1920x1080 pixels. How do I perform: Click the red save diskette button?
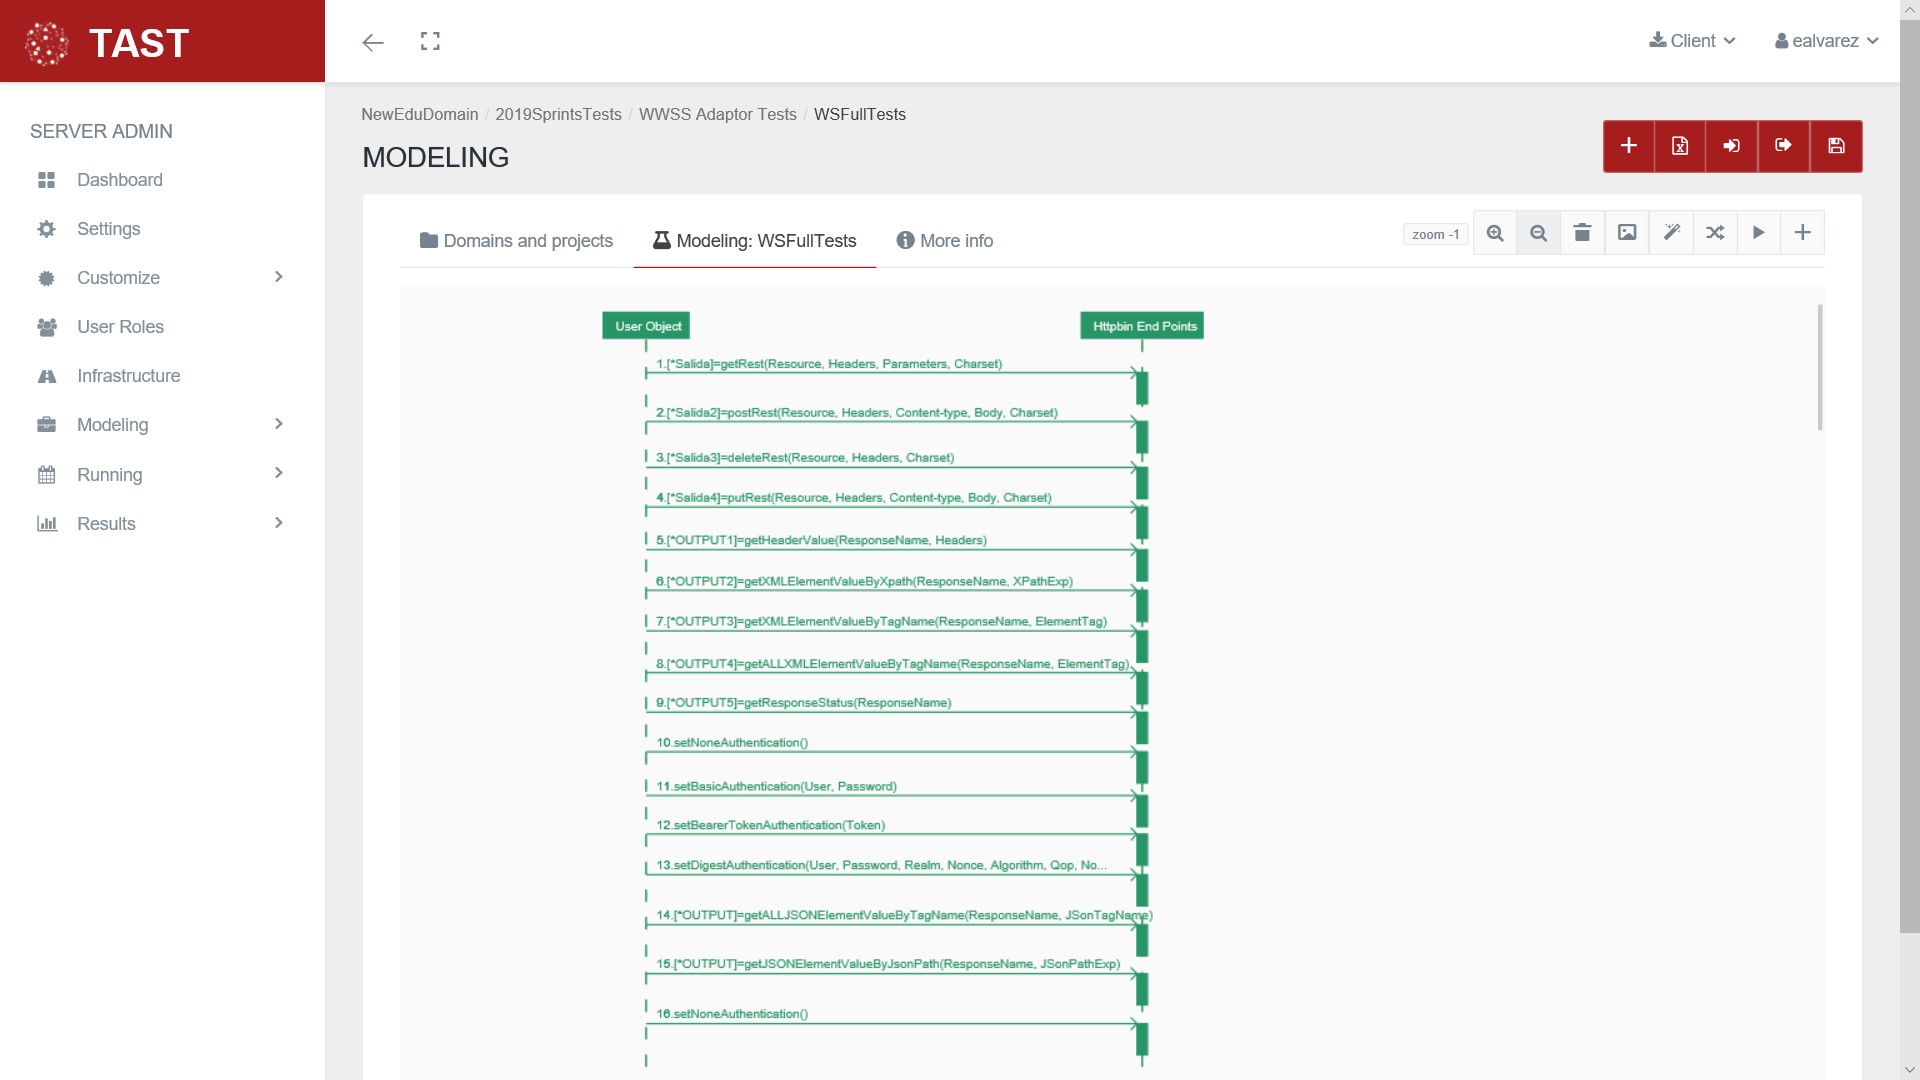click(x=1836, y=146)
